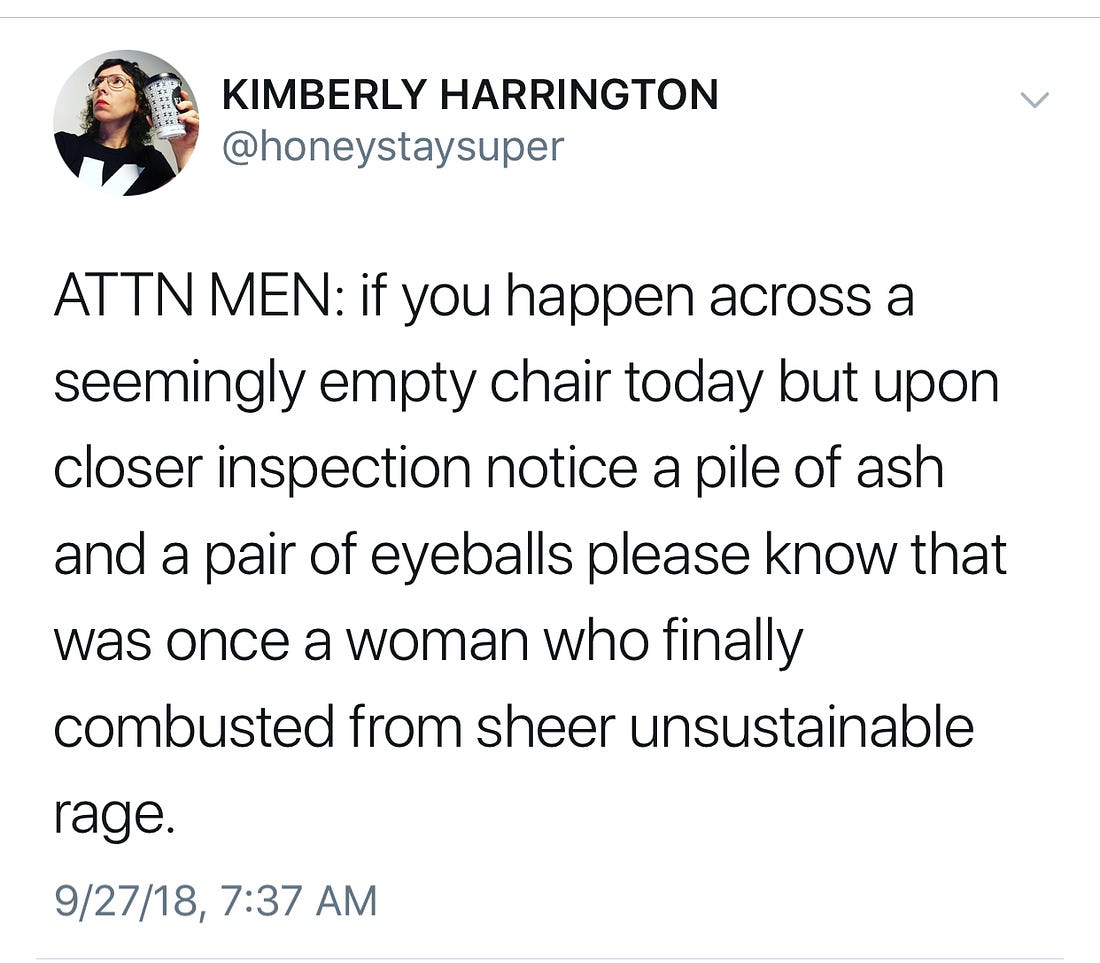Click the word 'eyeballs' in the tweet
The image size is (1100, 963).
pyautogui.click(x=471, y=555)
